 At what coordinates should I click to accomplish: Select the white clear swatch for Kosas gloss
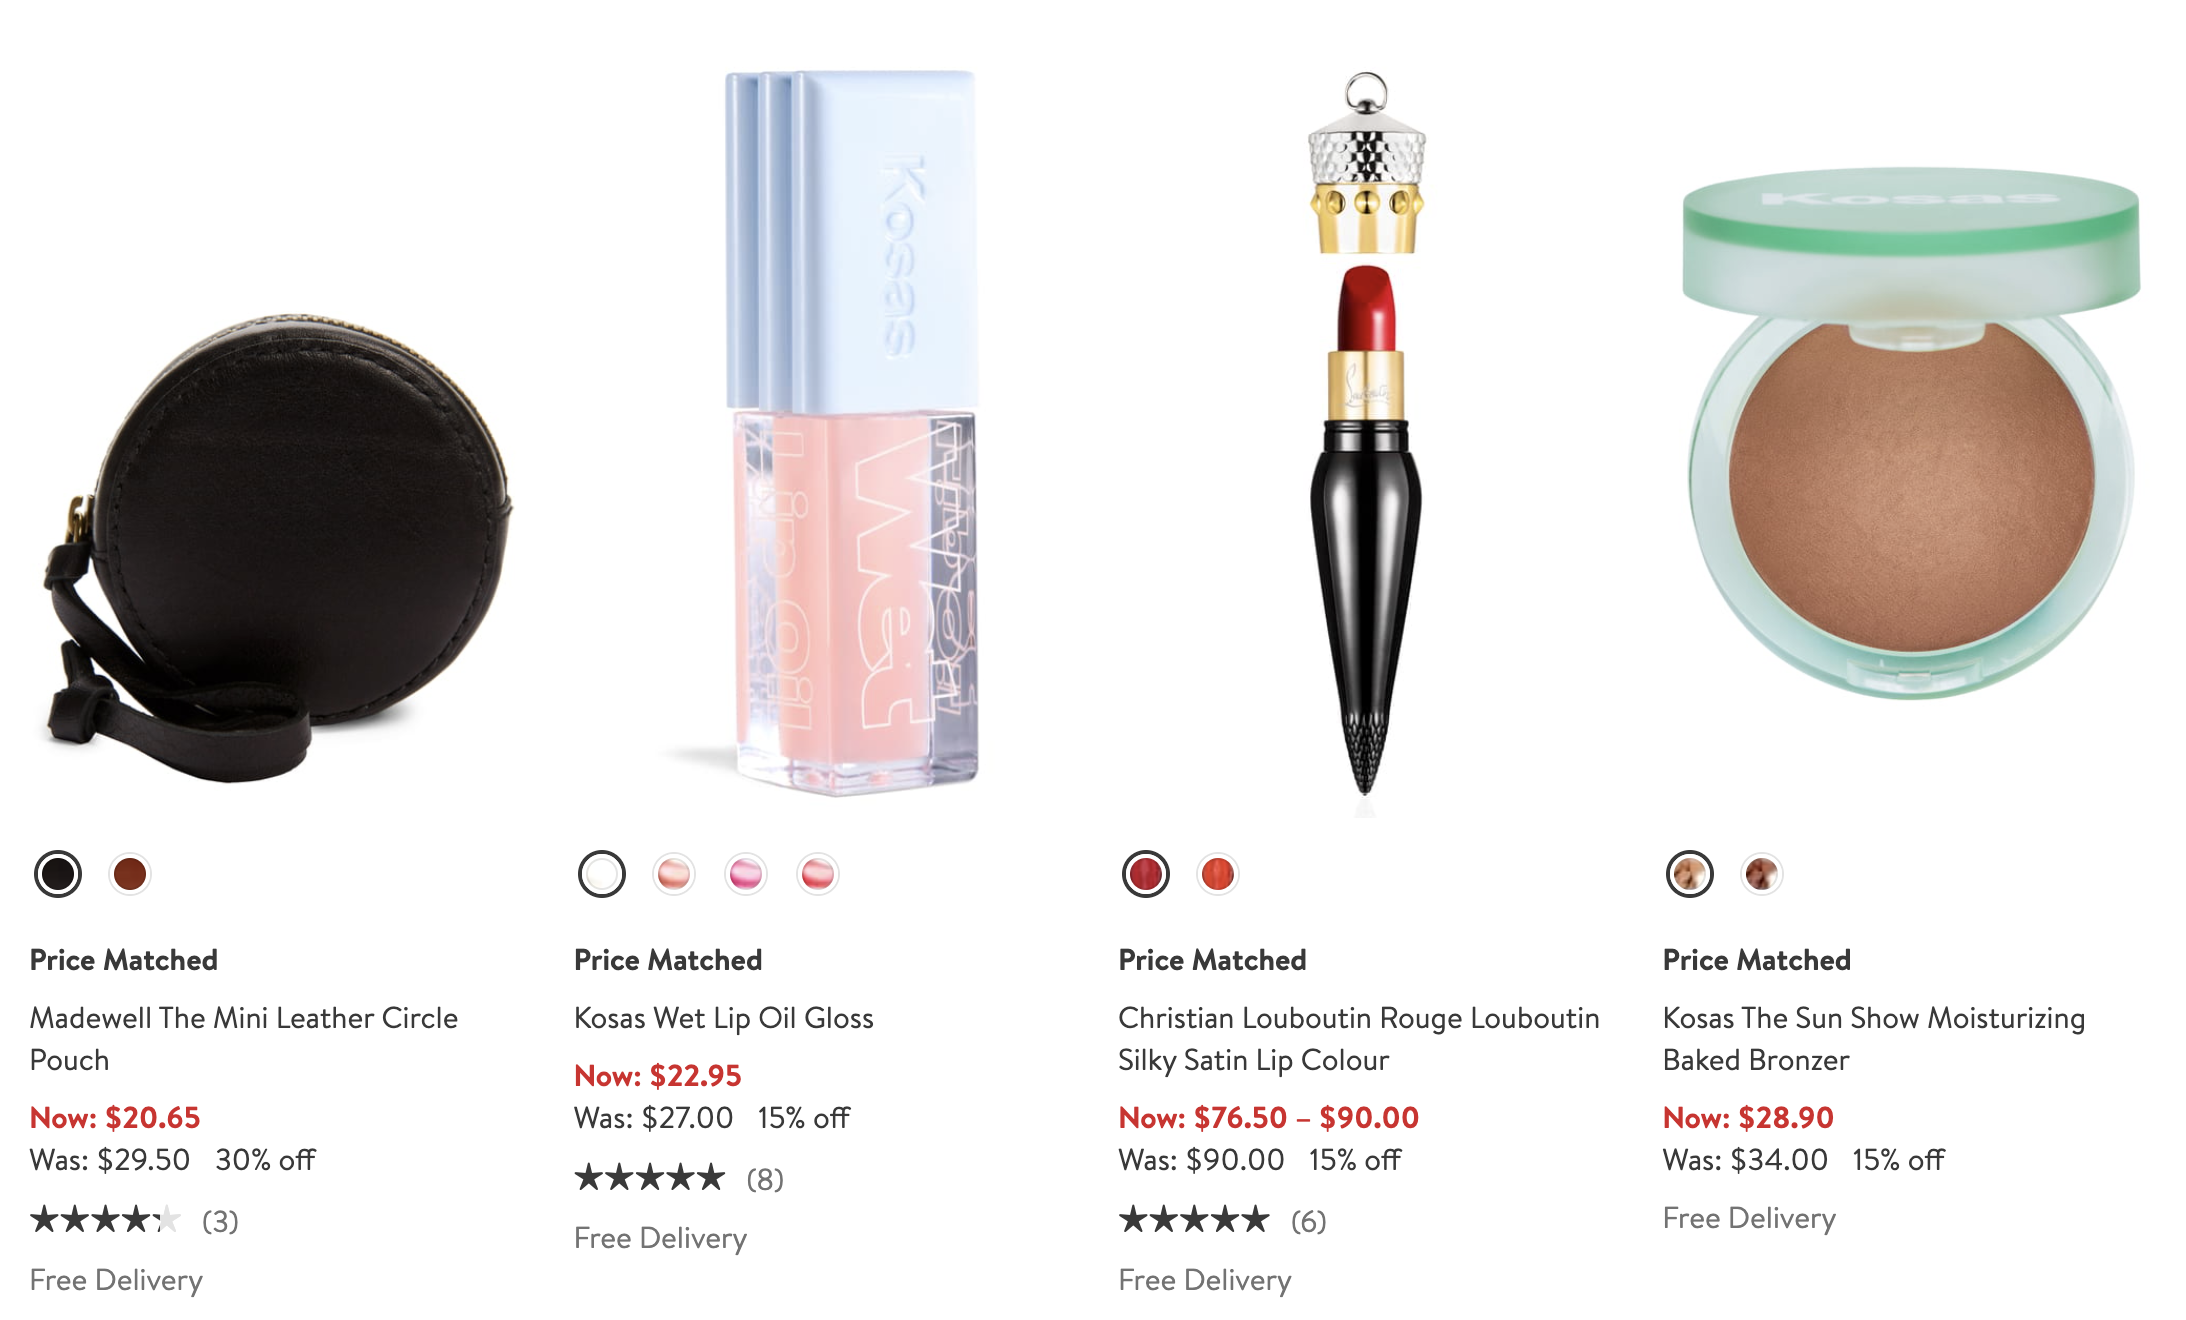pos(602,874)
